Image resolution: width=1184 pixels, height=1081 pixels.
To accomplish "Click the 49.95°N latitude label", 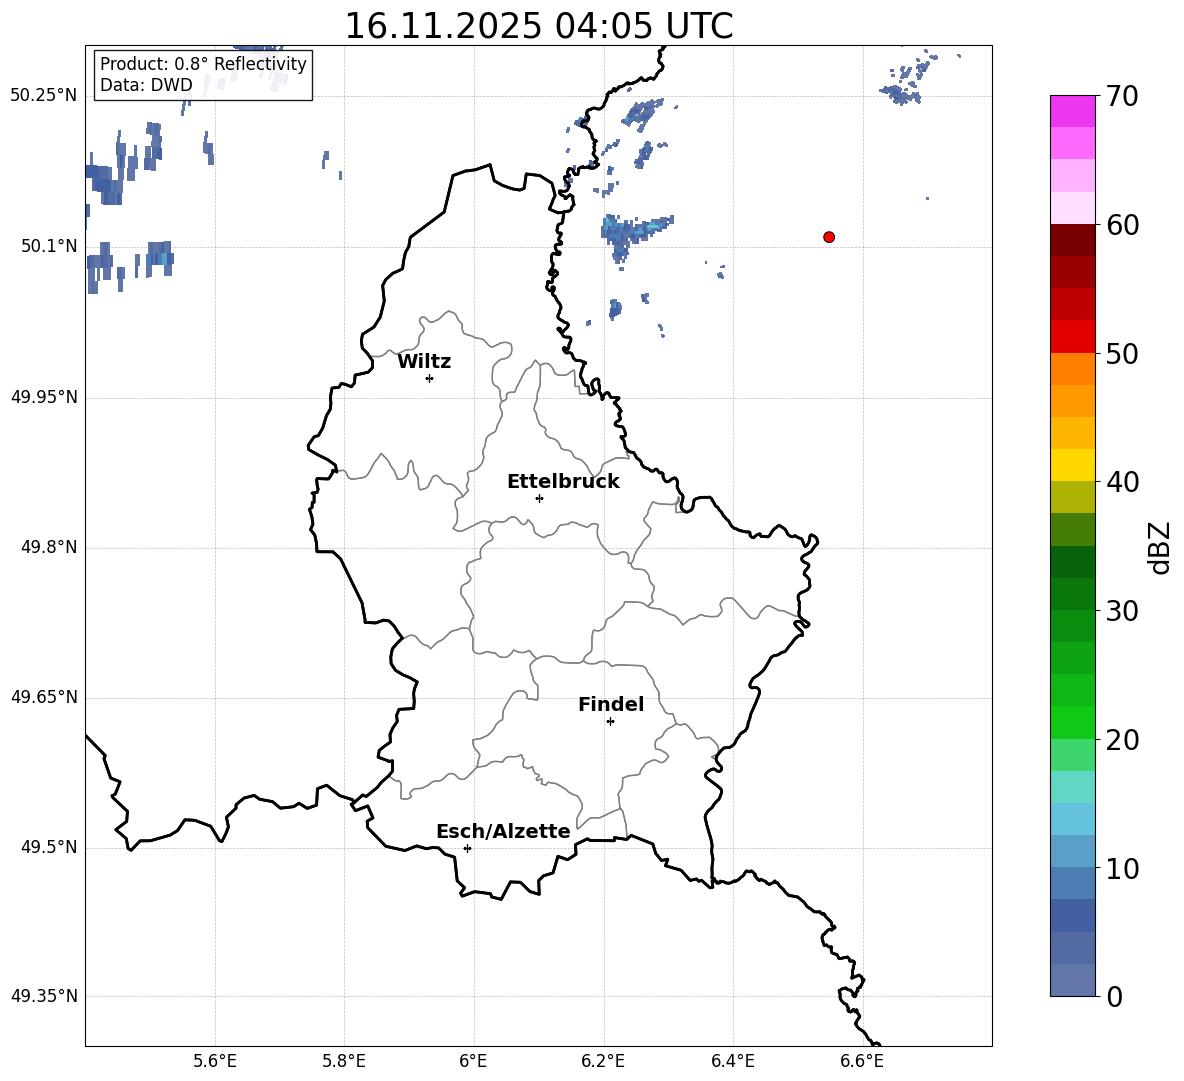I will point(44,397).
